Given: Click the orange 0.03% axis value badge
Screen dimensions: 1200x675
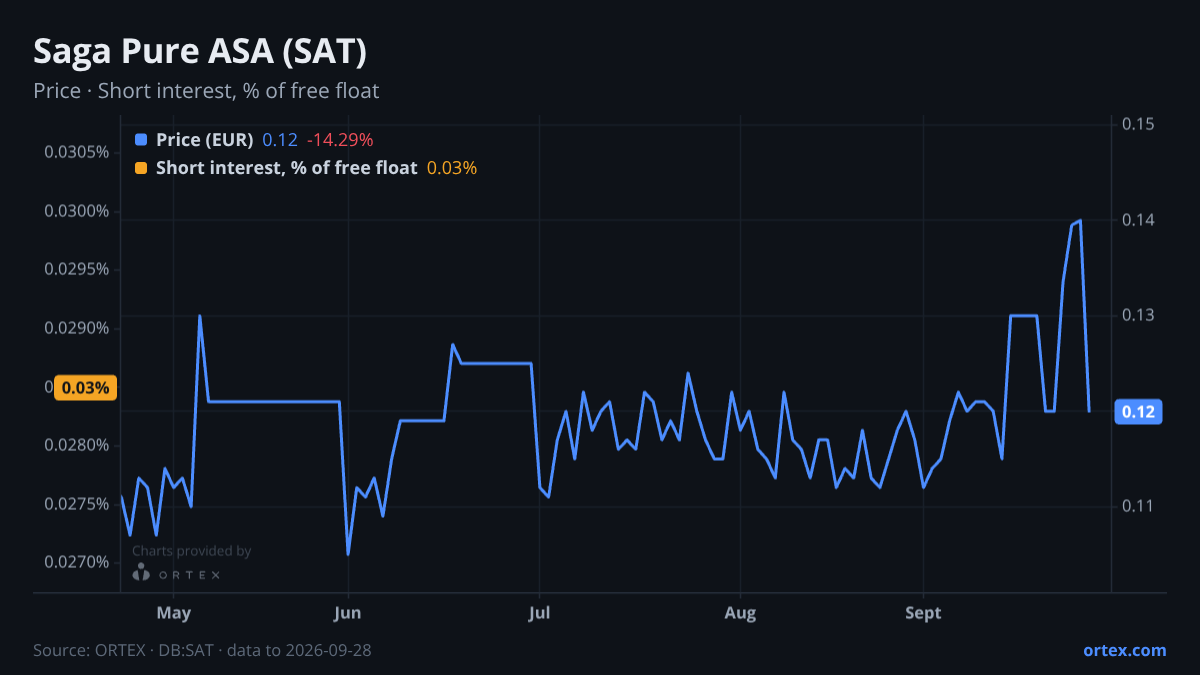Looking at the screenshot, I should (x=86, y=388).
